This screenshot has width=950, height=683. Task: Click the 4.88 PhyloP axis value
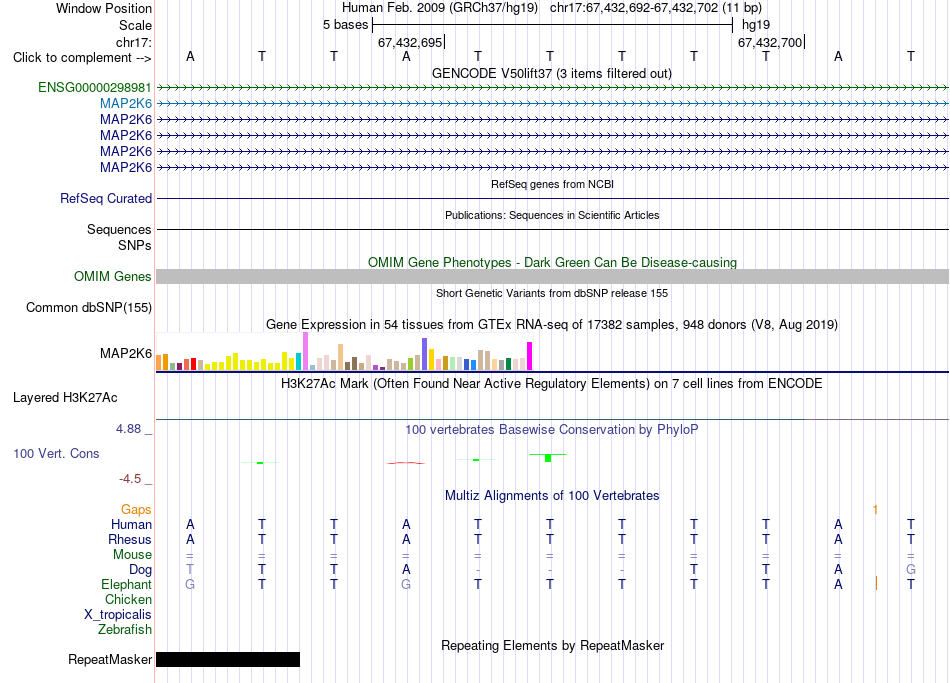click(128, 429)
